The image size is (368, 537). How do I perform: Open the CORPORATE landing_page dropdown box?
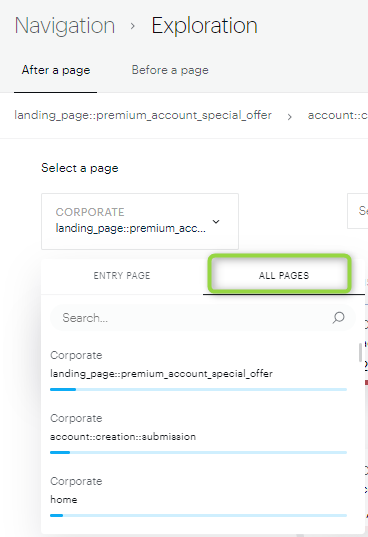click(x=140, y=221)
